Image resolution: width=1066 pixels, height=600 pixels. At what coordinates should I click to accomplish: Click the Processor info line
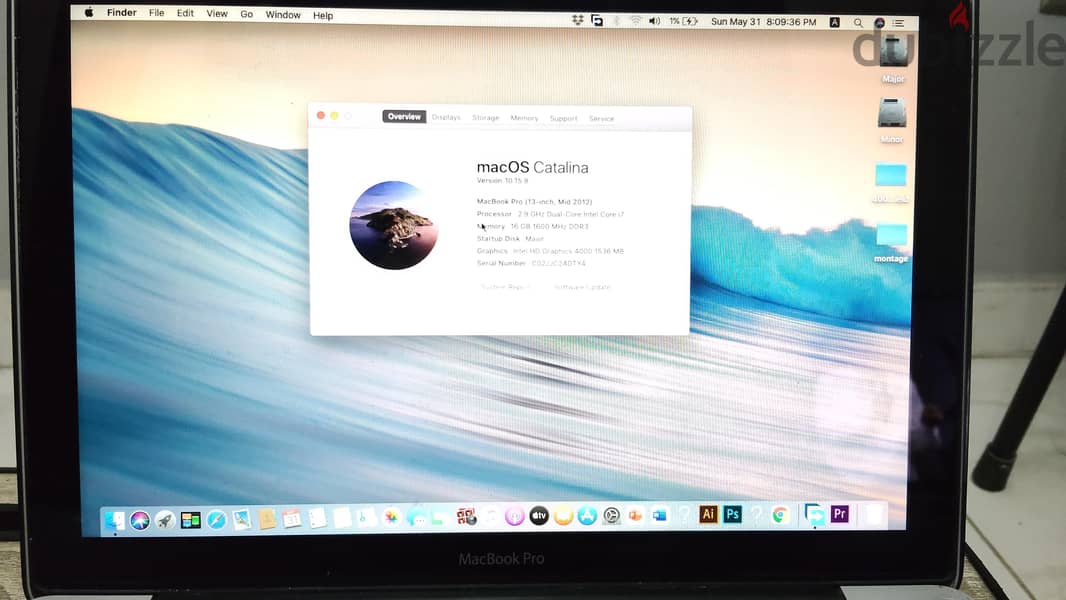[x=550, y=214]
